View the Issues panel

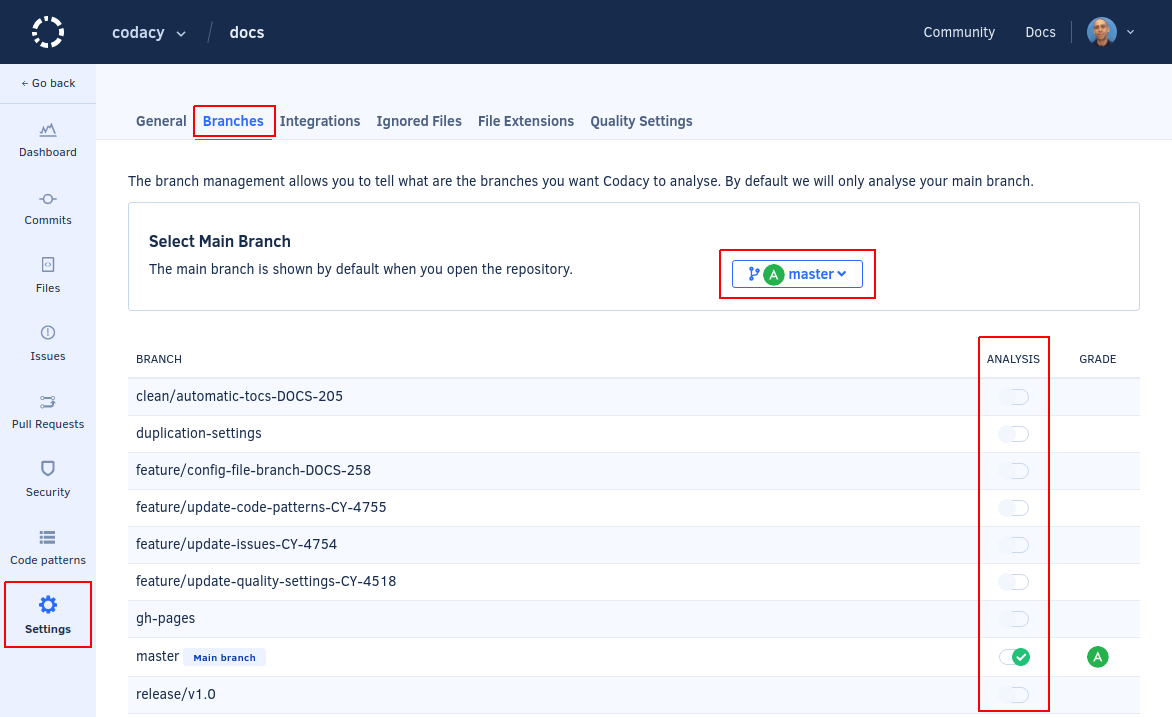point(47,344)
